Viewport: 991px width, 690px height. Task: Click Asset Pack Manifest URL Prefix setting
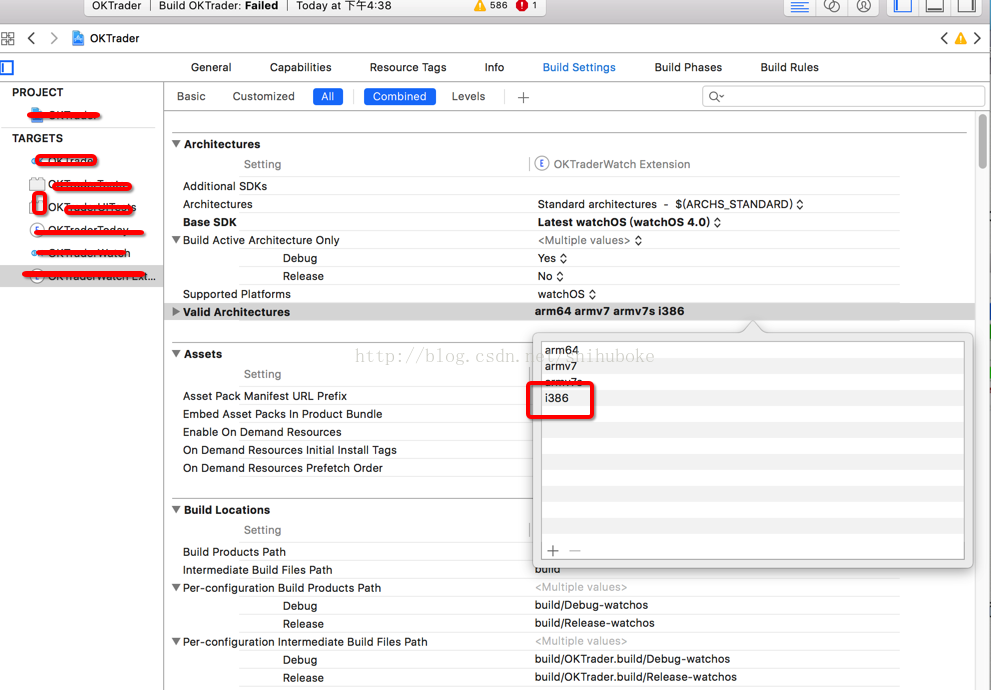coord(265,396)
